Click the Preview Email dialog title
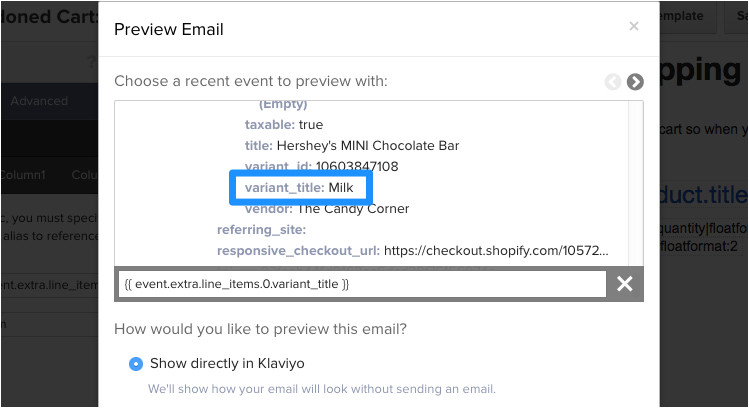This screenshot has height=408, width=749. (169, 29)
